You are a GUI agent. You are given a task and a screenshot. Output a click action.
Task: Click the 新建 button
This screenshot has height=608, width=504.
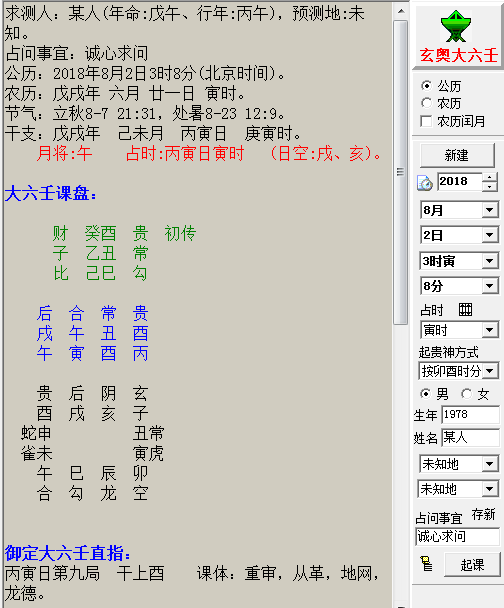(x=457, y=155)
